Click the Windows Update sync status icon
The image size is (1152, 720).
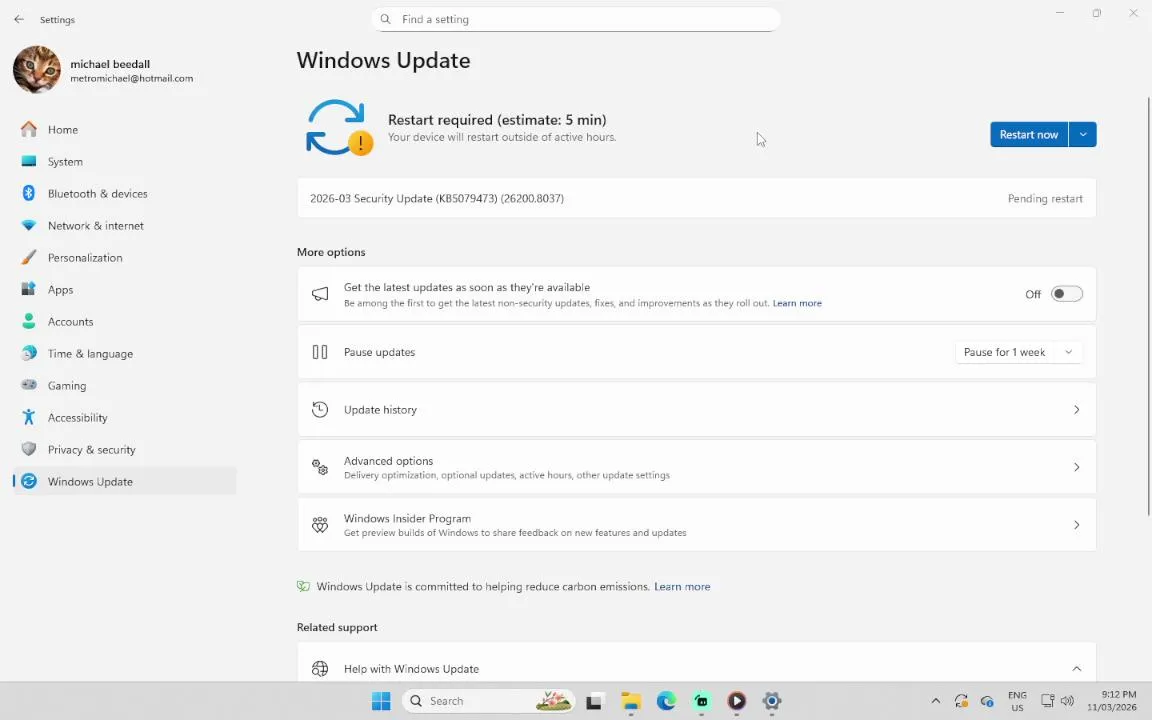tap(338, 128)
